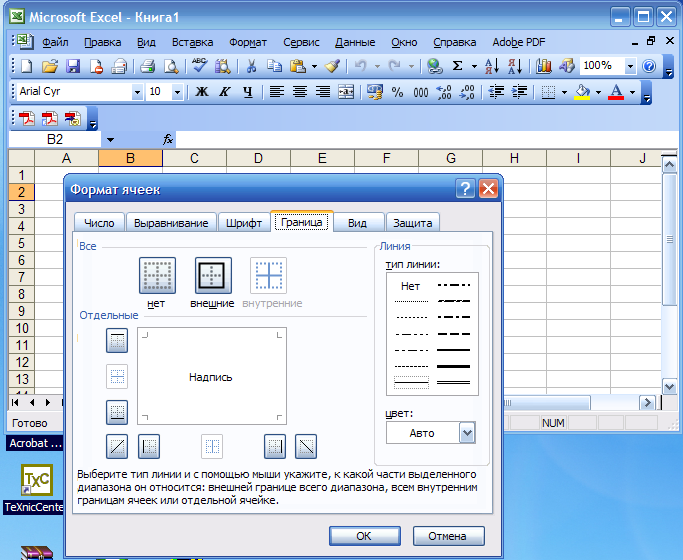
Task: Click the Insert Hyperlink globe icon
Action: point(434,66)
